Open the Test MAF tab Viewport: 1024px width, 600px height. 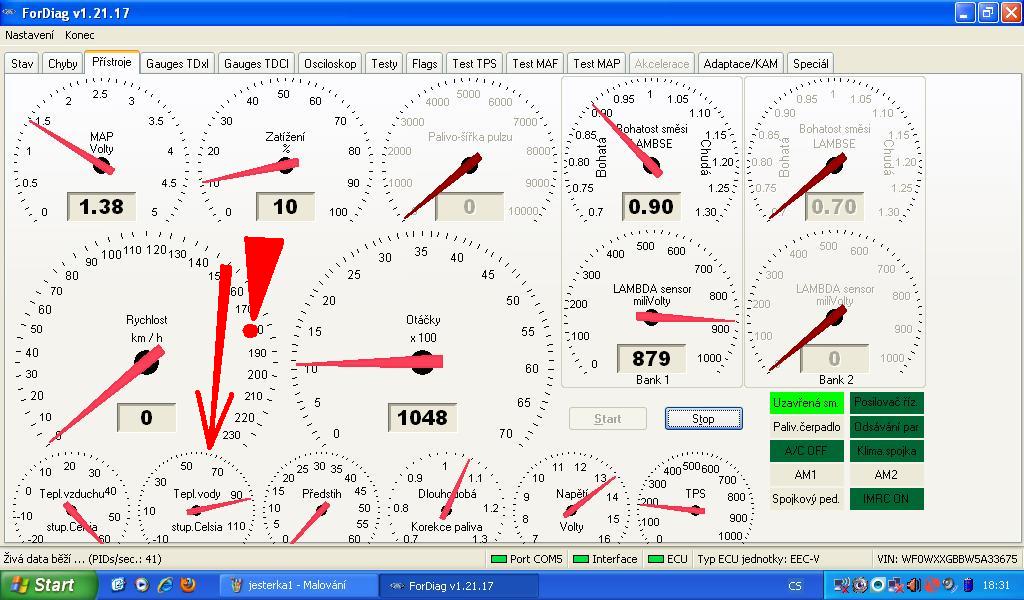click(x=535, y=63)
